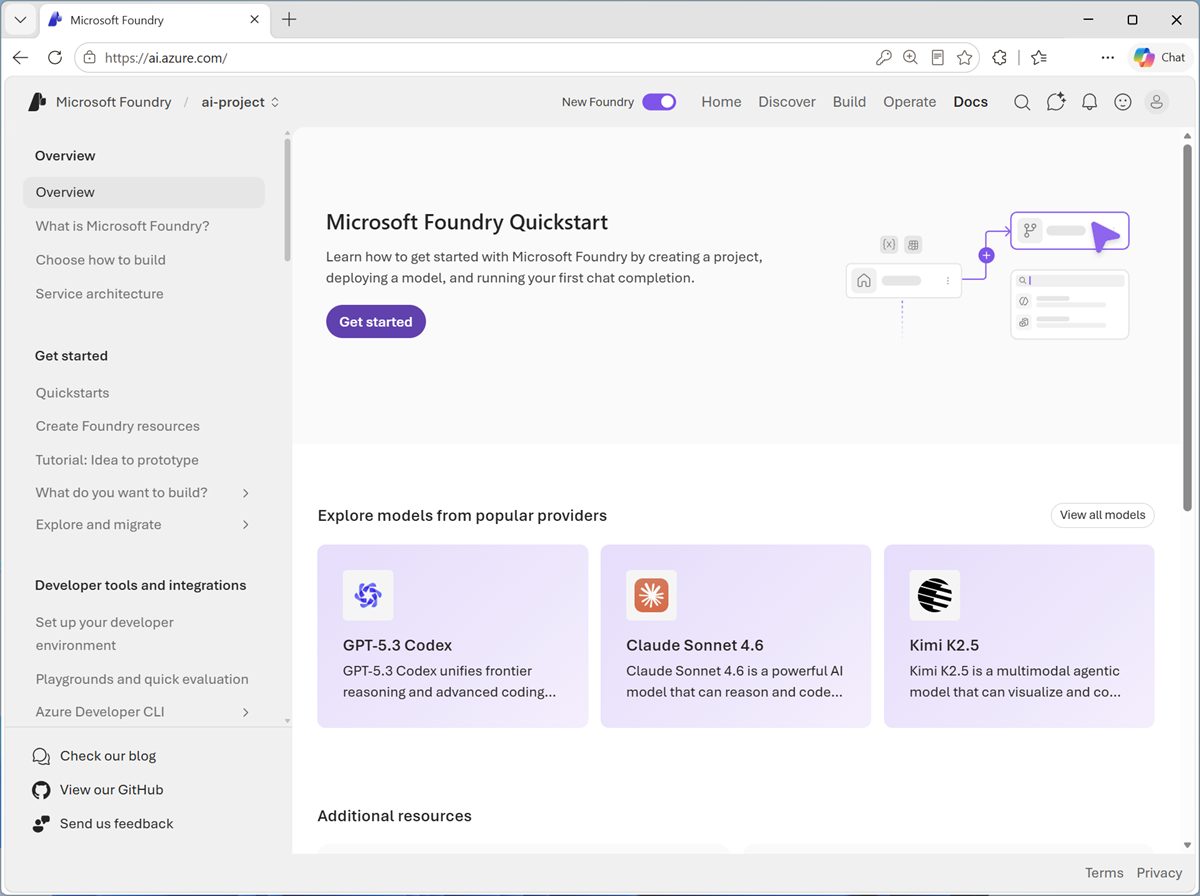Screen dimensions: 1200x896
Task: Click the sidebar vertical scrollbar
Action: [x=288, y=198]
